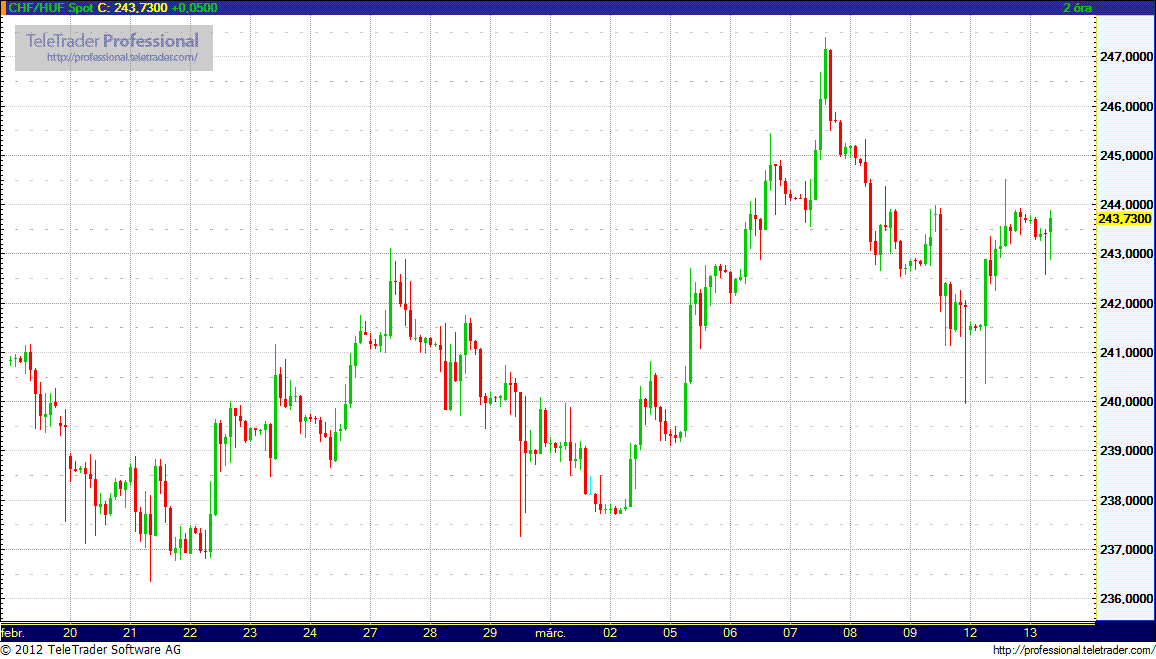1156x659 pixels.
Task: Select date label 27 on time axis
Action: 369,633
